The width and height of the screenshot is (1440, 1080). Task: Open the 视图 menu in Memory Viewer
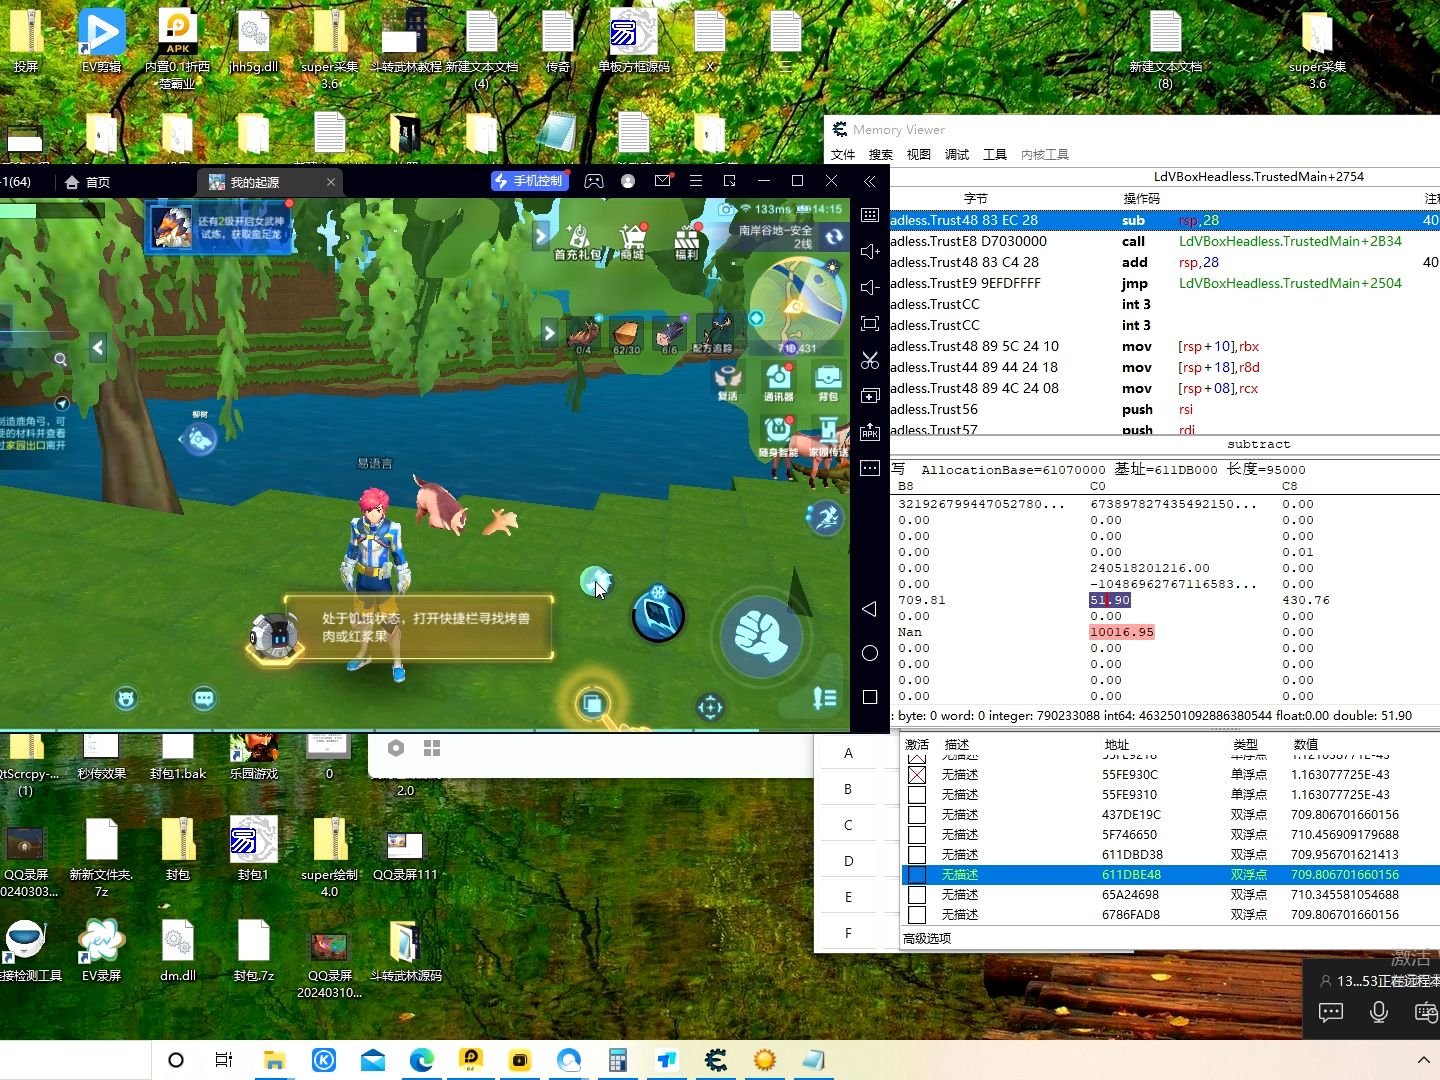[x=919, y=154]
